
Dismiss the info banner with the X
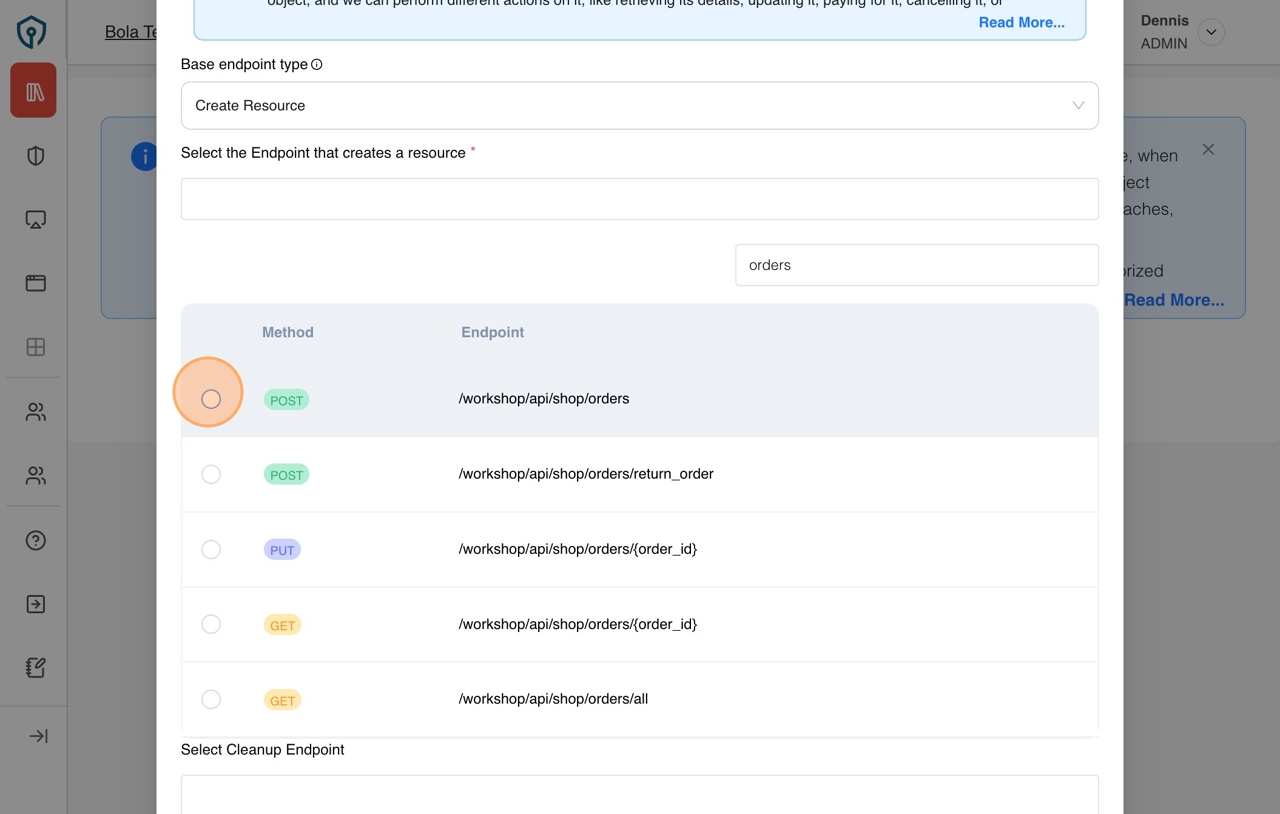[x=1208, y=148]
